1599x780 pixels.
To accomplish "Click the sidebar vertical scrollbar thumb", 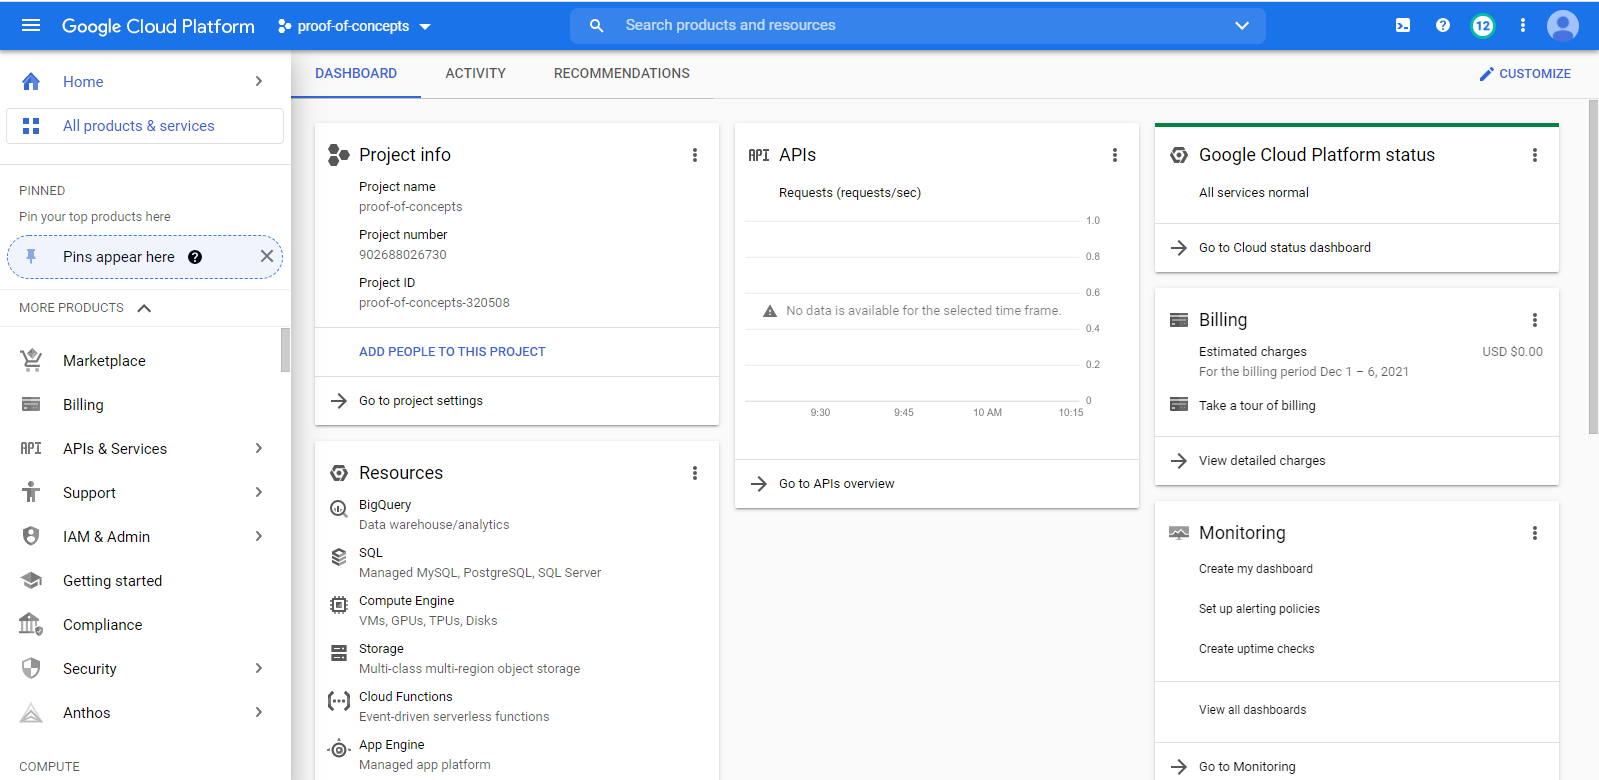I will (285, 350).
